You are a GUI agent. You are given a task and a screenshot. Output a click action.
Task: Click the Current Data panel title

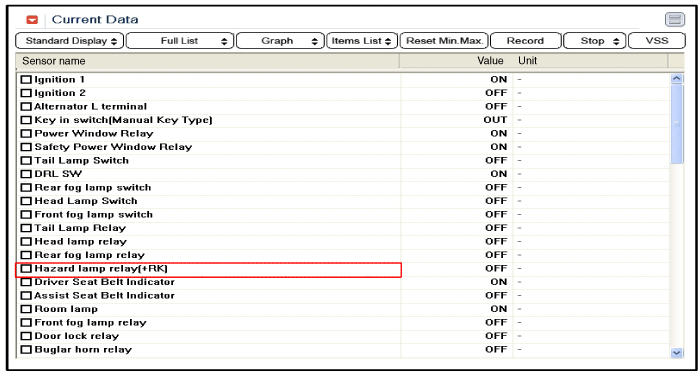click(95, 20)
